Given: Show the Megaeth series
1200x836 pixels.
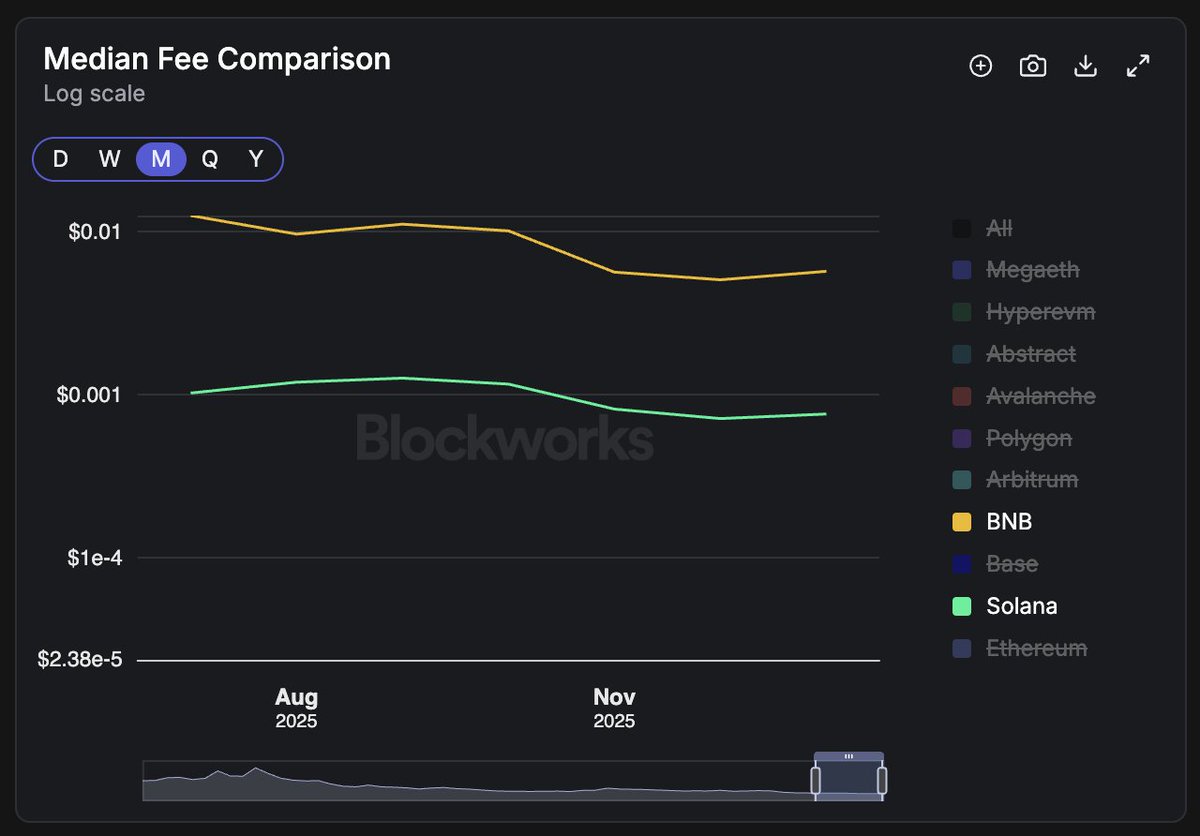Looking at the screenshot, I should (1016, 270).
